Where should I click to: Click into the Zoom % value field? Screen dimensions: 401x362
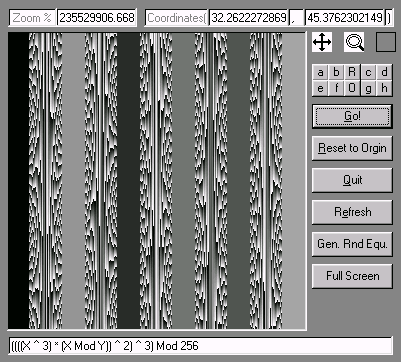point(97,18)
